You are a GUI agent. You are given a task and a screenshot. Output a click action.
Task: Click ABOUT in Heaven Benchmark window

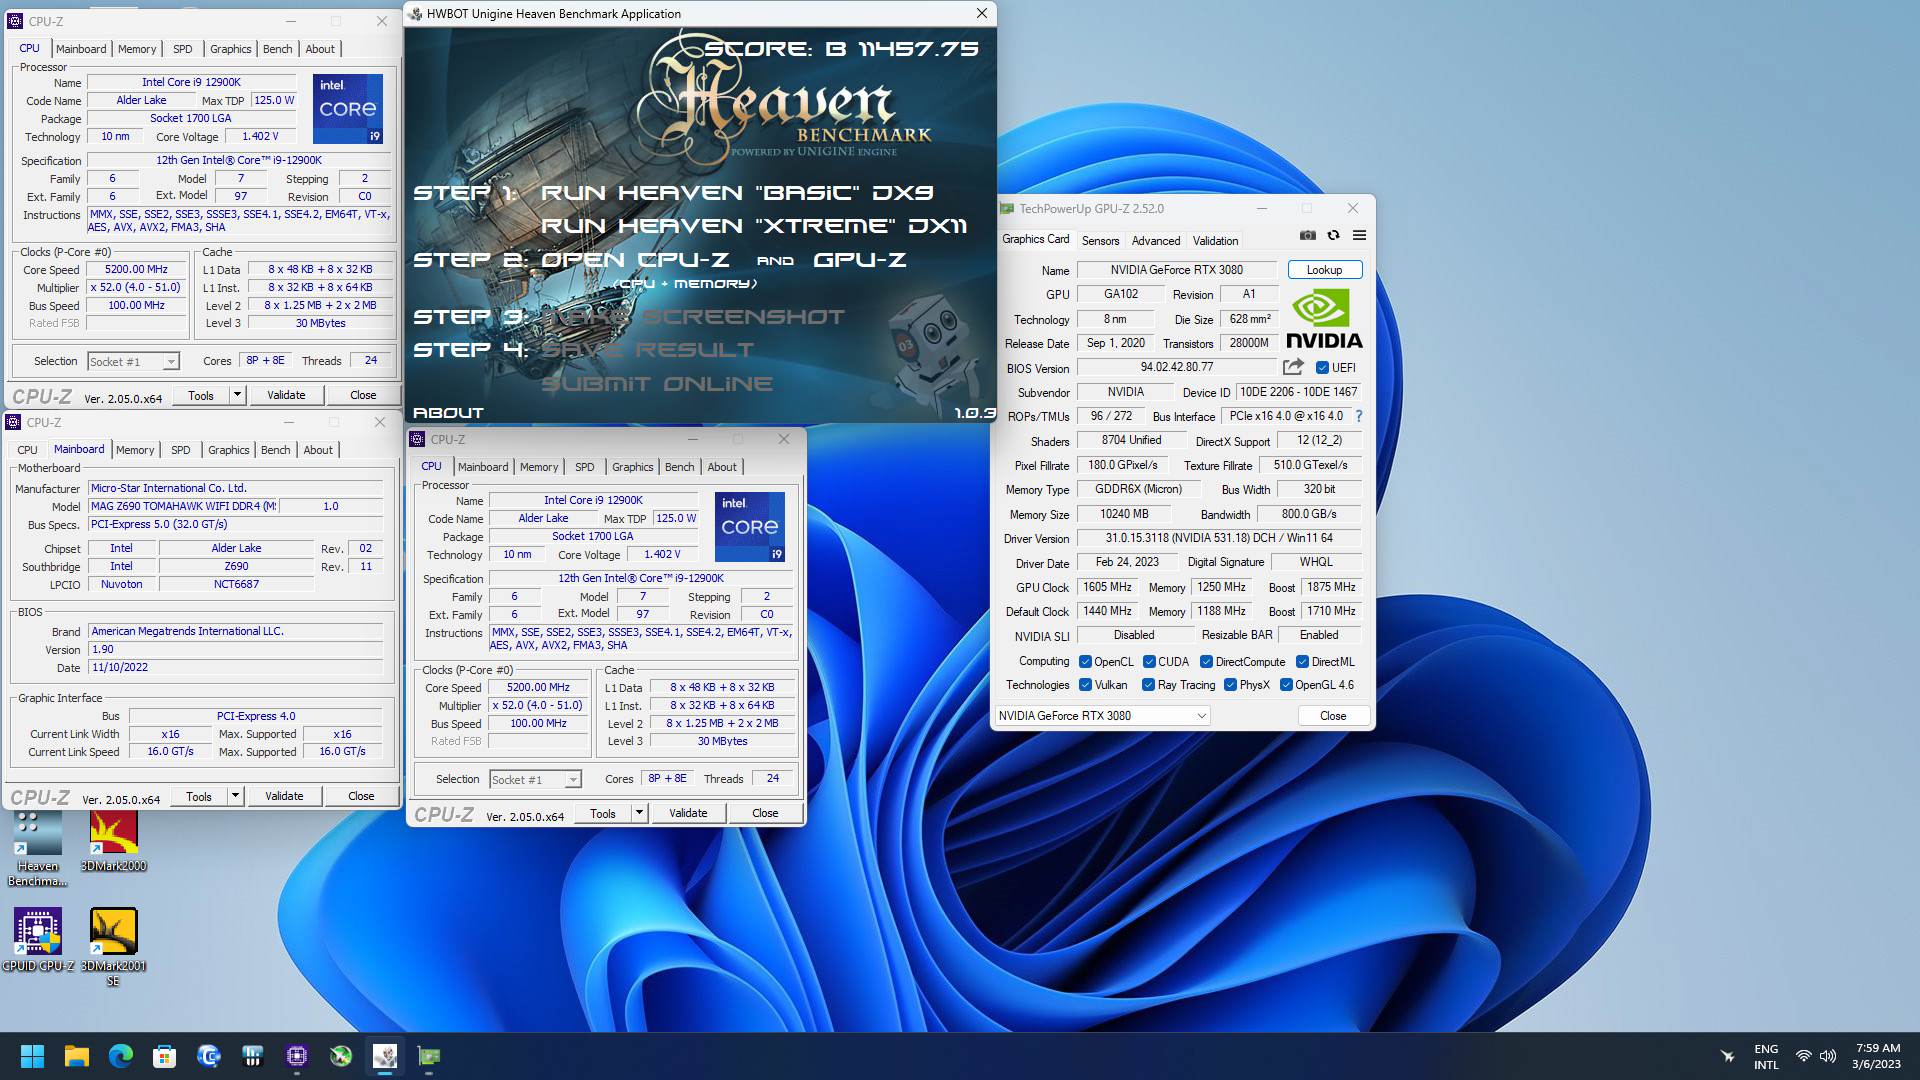click(448, 413)
